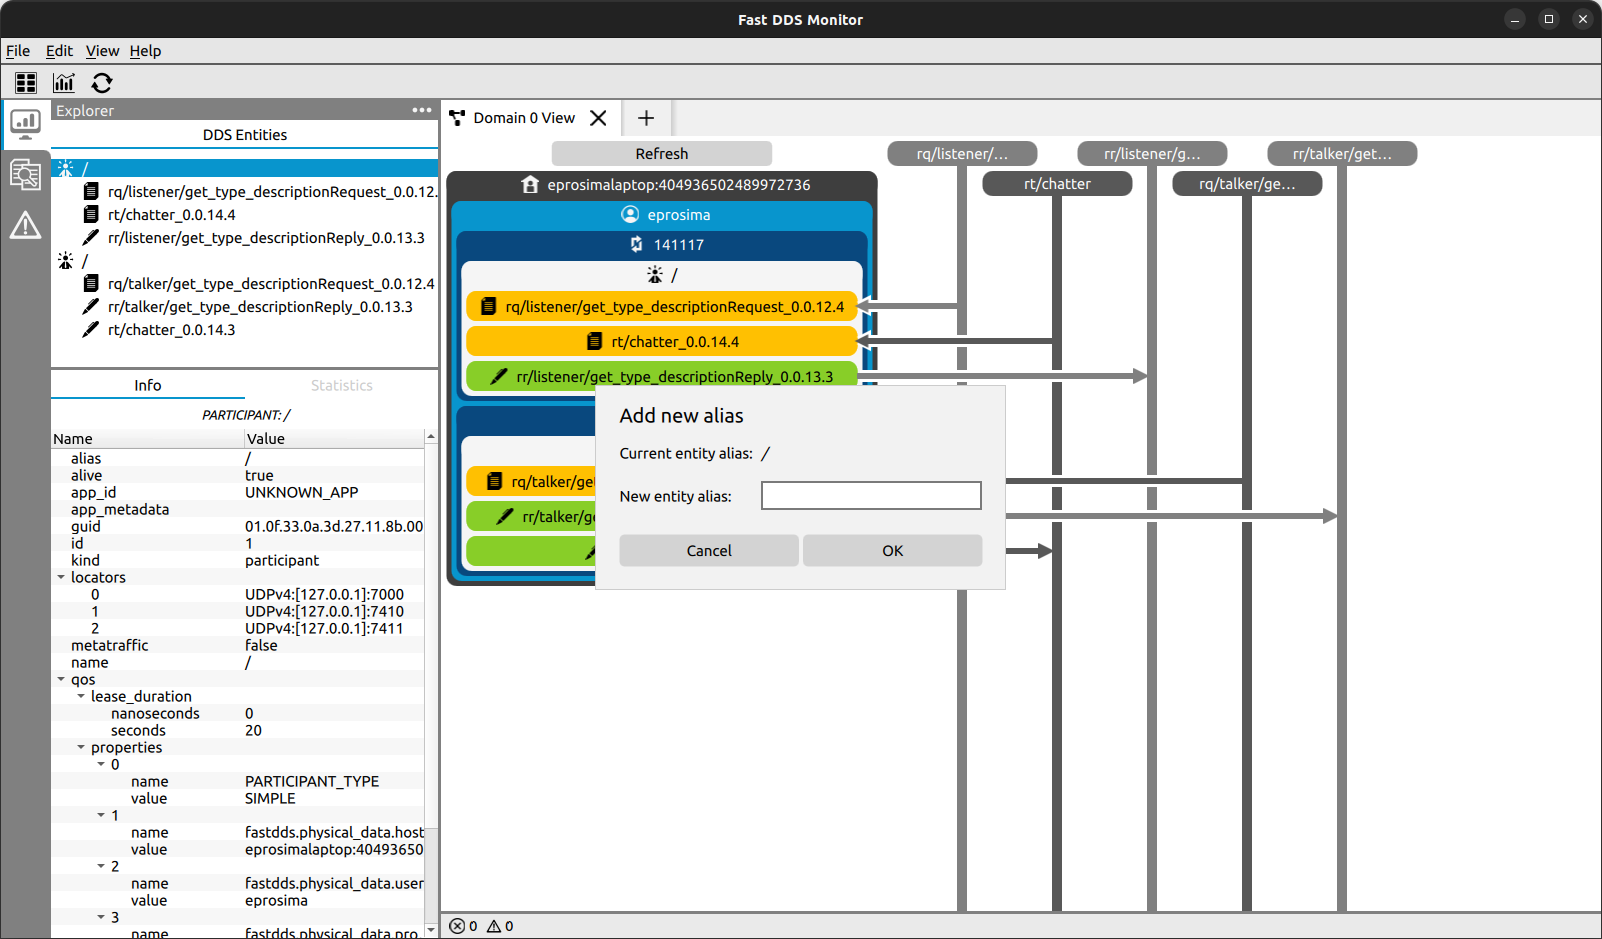Click the dashboard layout icon in toolbar

click(x=26, y=83)
